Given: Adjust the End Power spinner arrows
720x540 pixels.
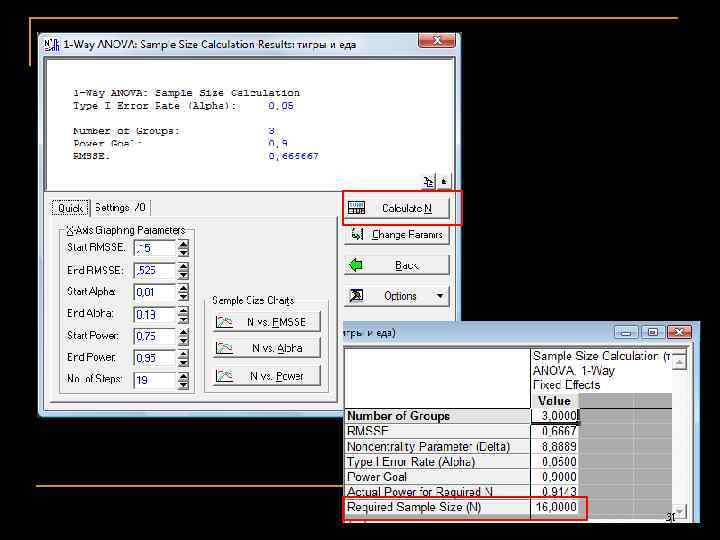Looking at the screenshot, I should pyautogui.click(x=183, y=358).
